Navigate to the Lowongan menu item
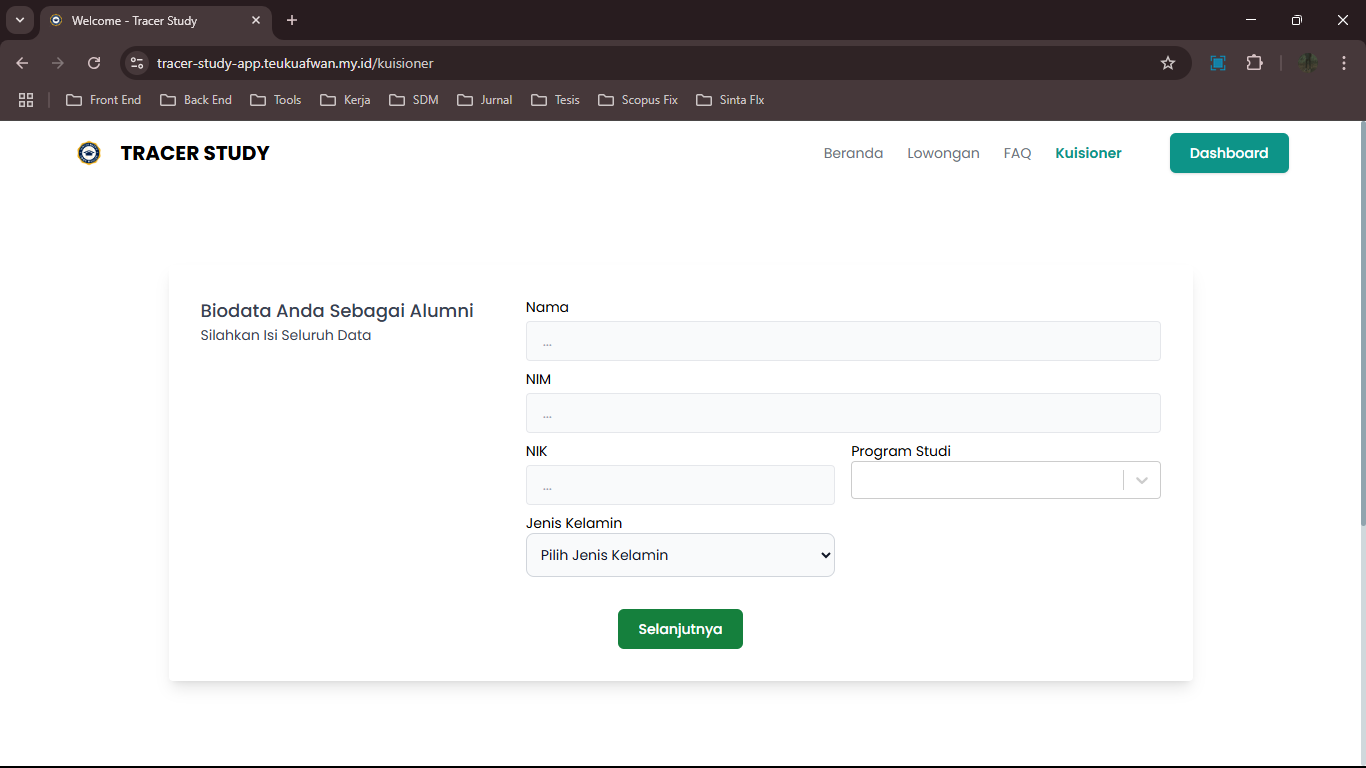Screen dimensions: 1366x768 [943, 153]
